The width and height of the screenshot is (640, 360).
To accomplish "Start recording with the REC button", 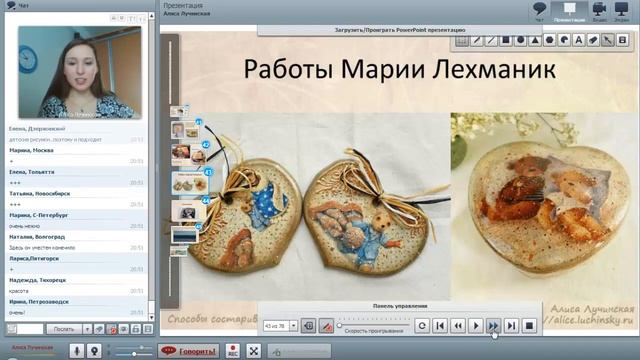I will coord(233,351).
